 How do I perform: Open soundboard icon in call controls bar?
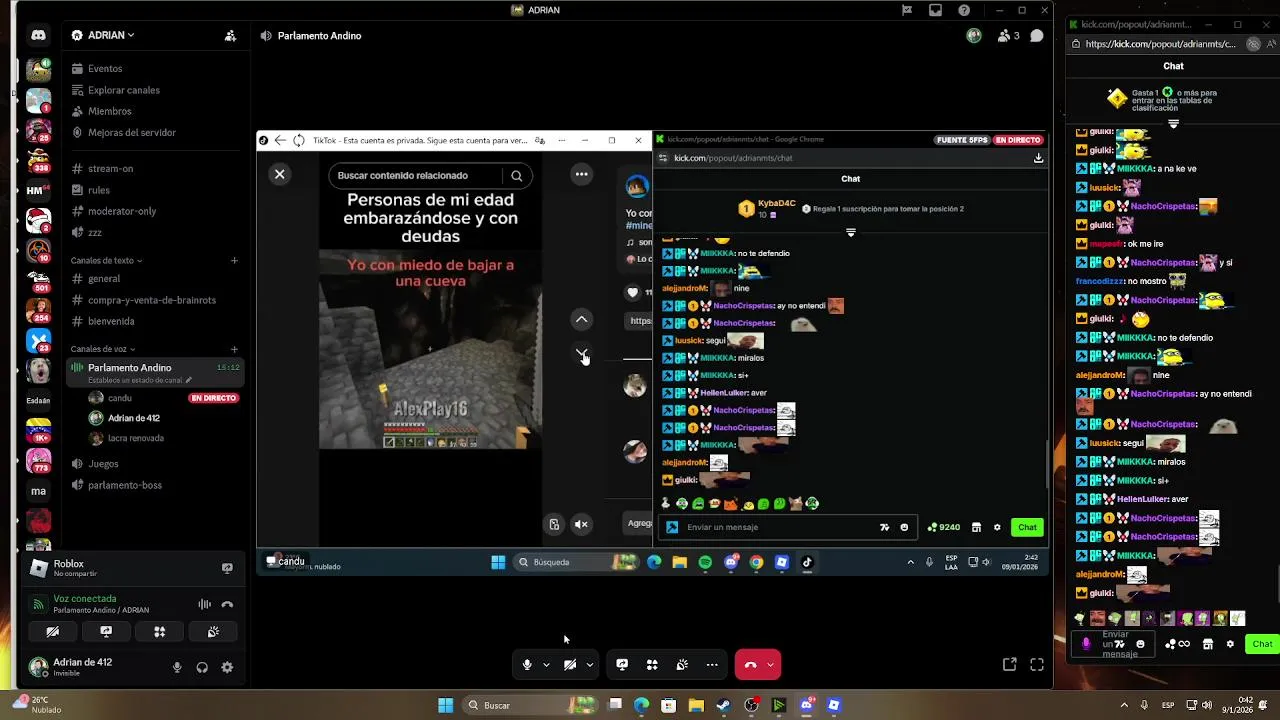[x=682, y=664]
